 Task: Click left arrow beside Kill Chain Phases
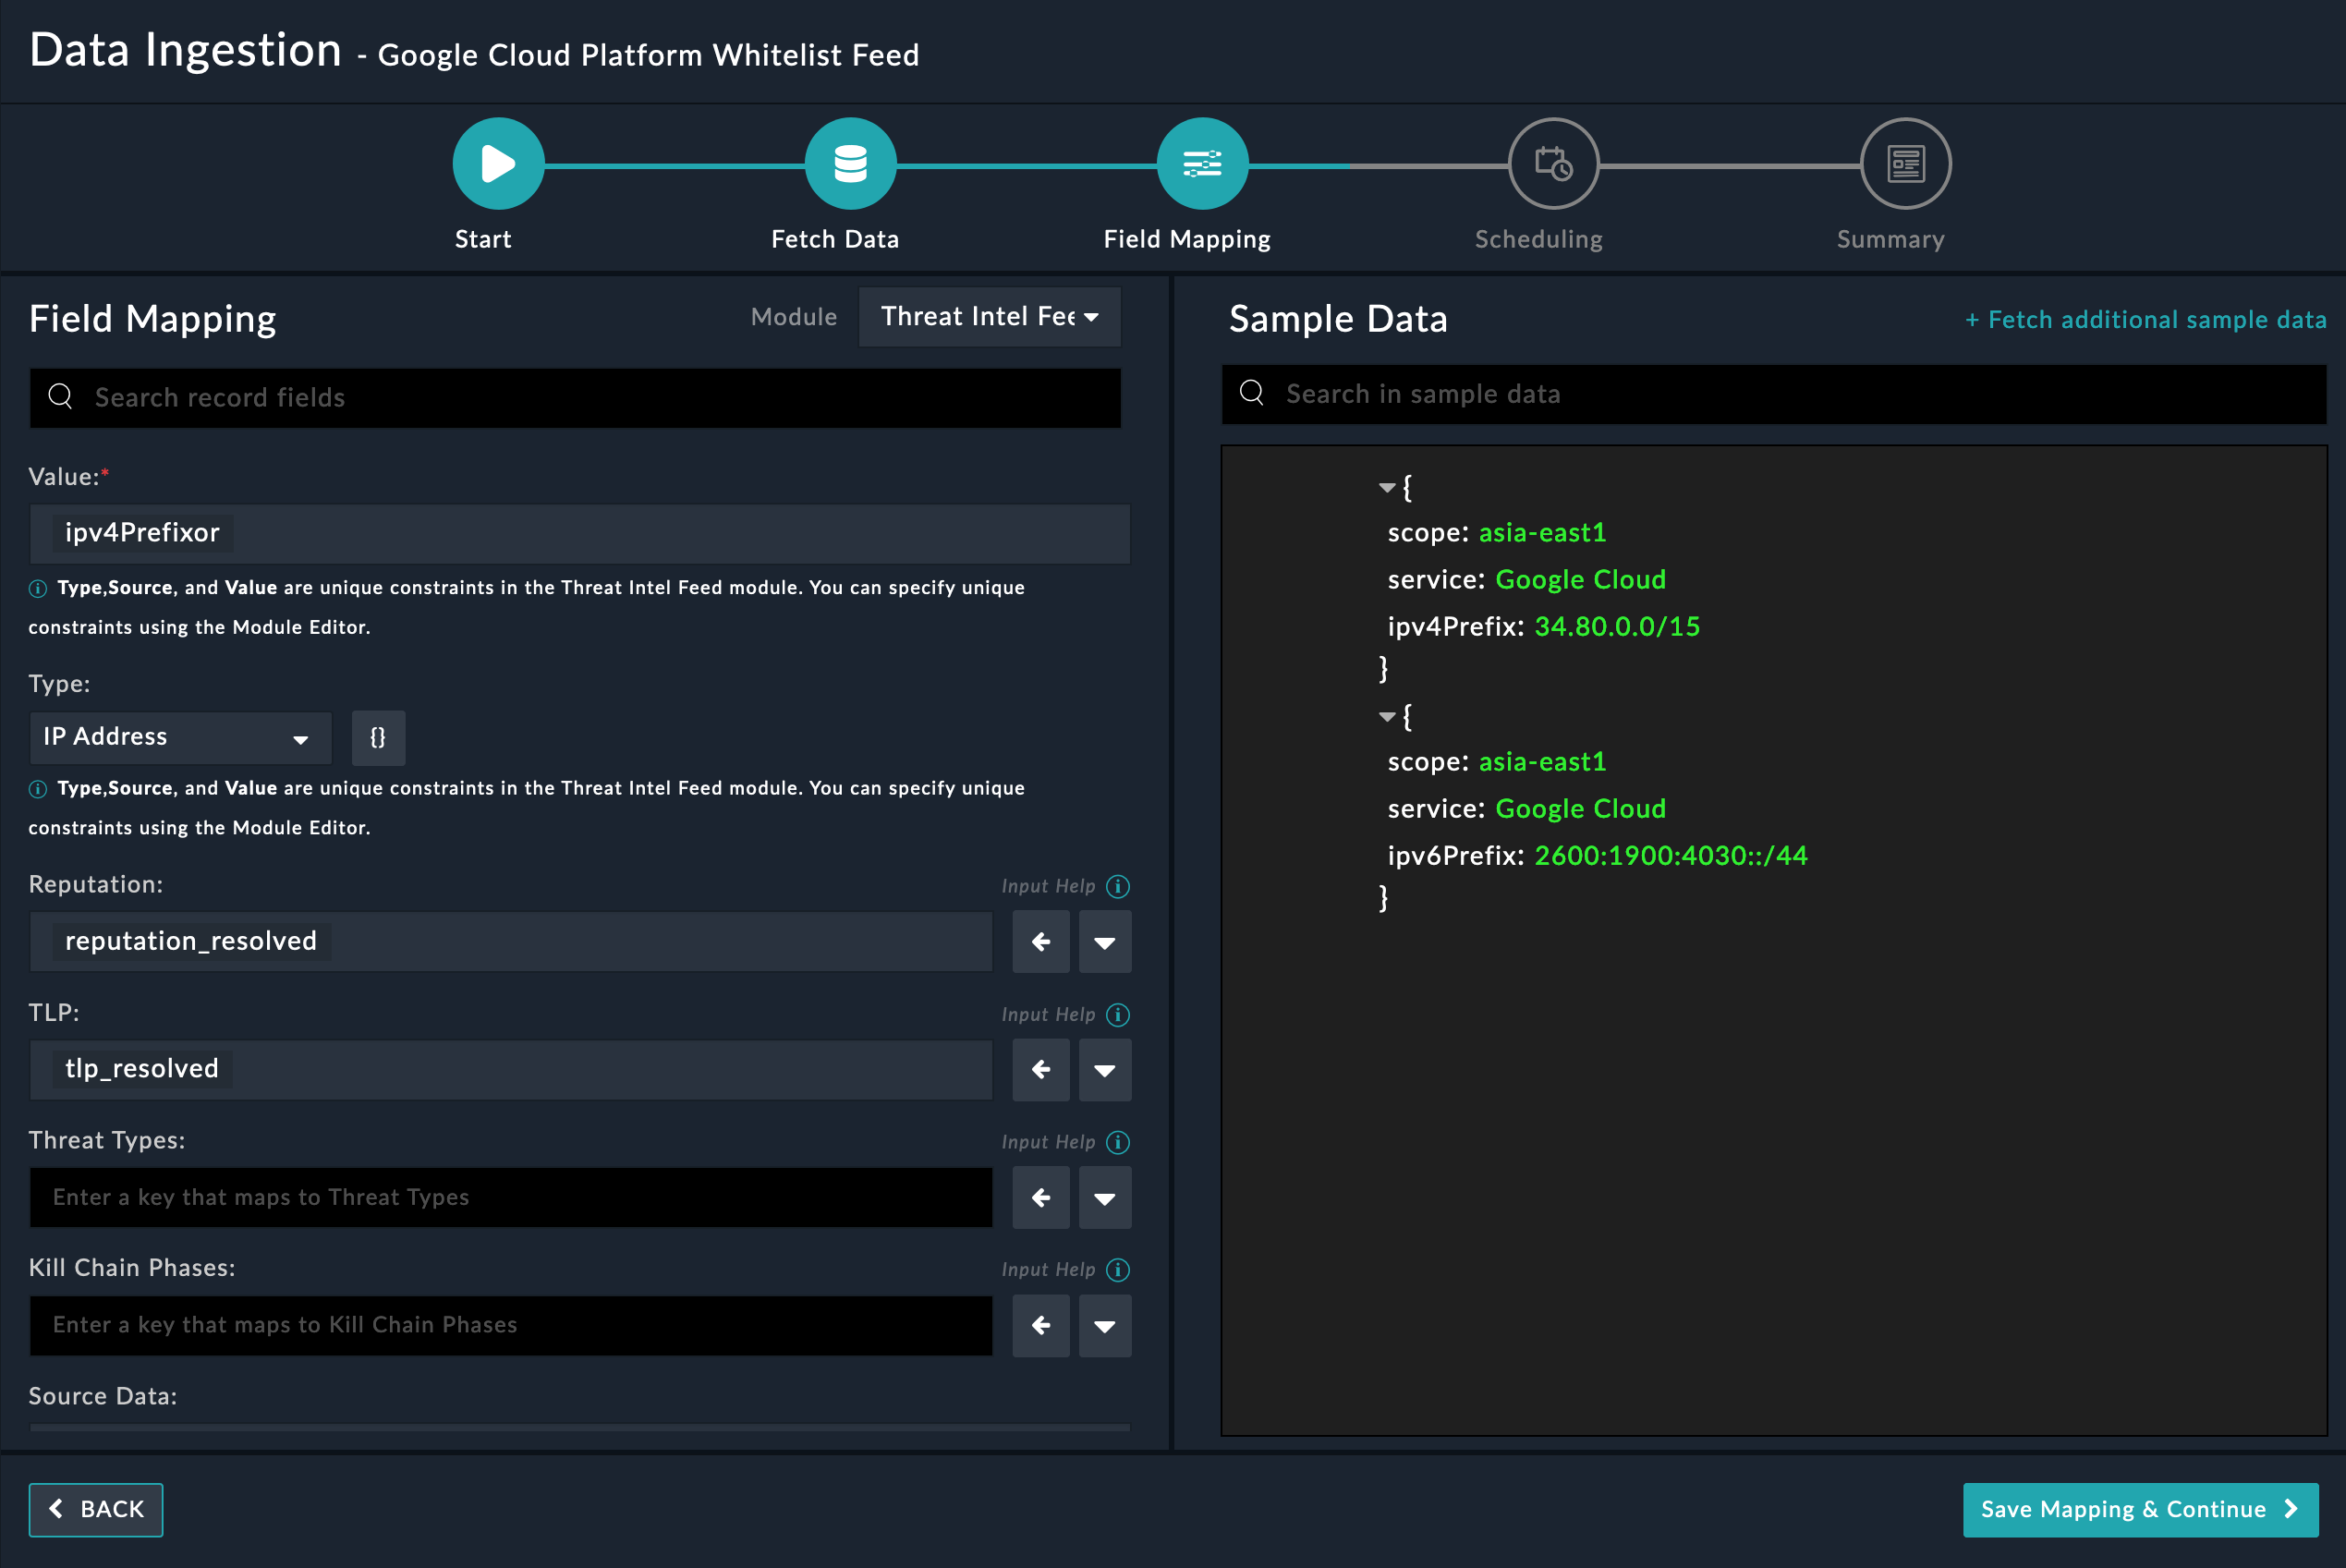(1040, 1325)
